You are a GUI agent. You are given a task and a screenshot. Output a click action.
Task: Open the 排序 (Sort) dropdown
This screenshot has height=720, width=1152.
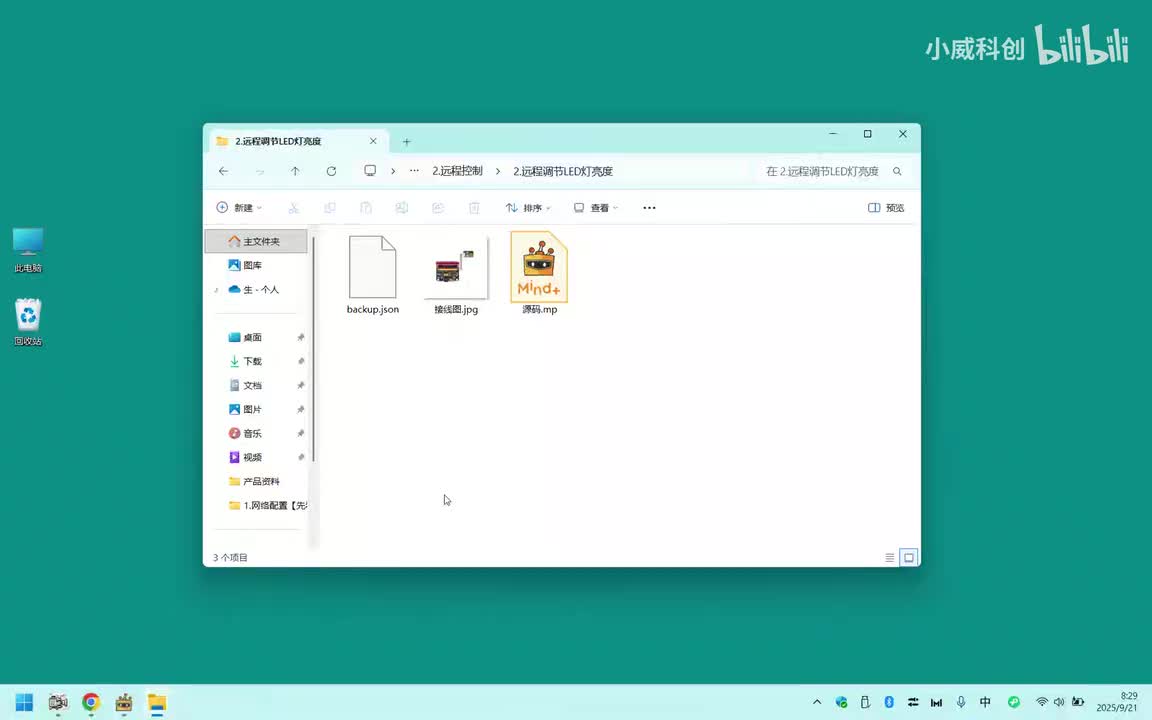coord(528,208)
